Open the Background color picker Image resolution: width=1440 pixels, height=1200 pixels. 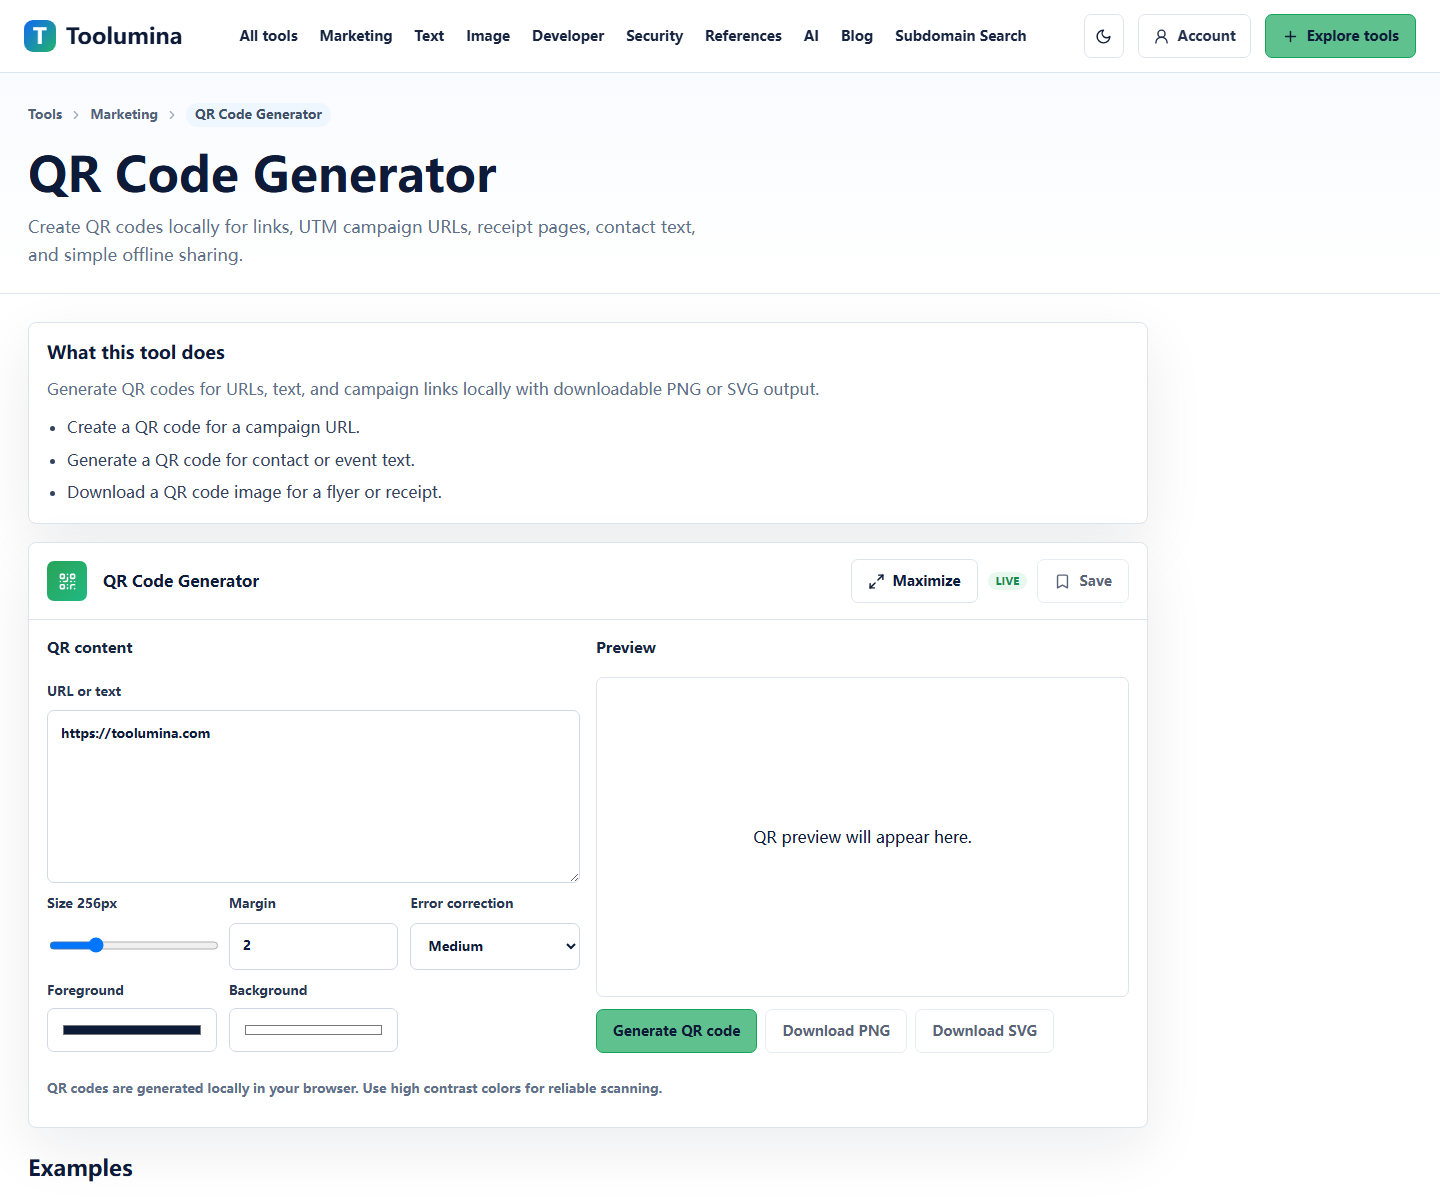pos(313,1030)
